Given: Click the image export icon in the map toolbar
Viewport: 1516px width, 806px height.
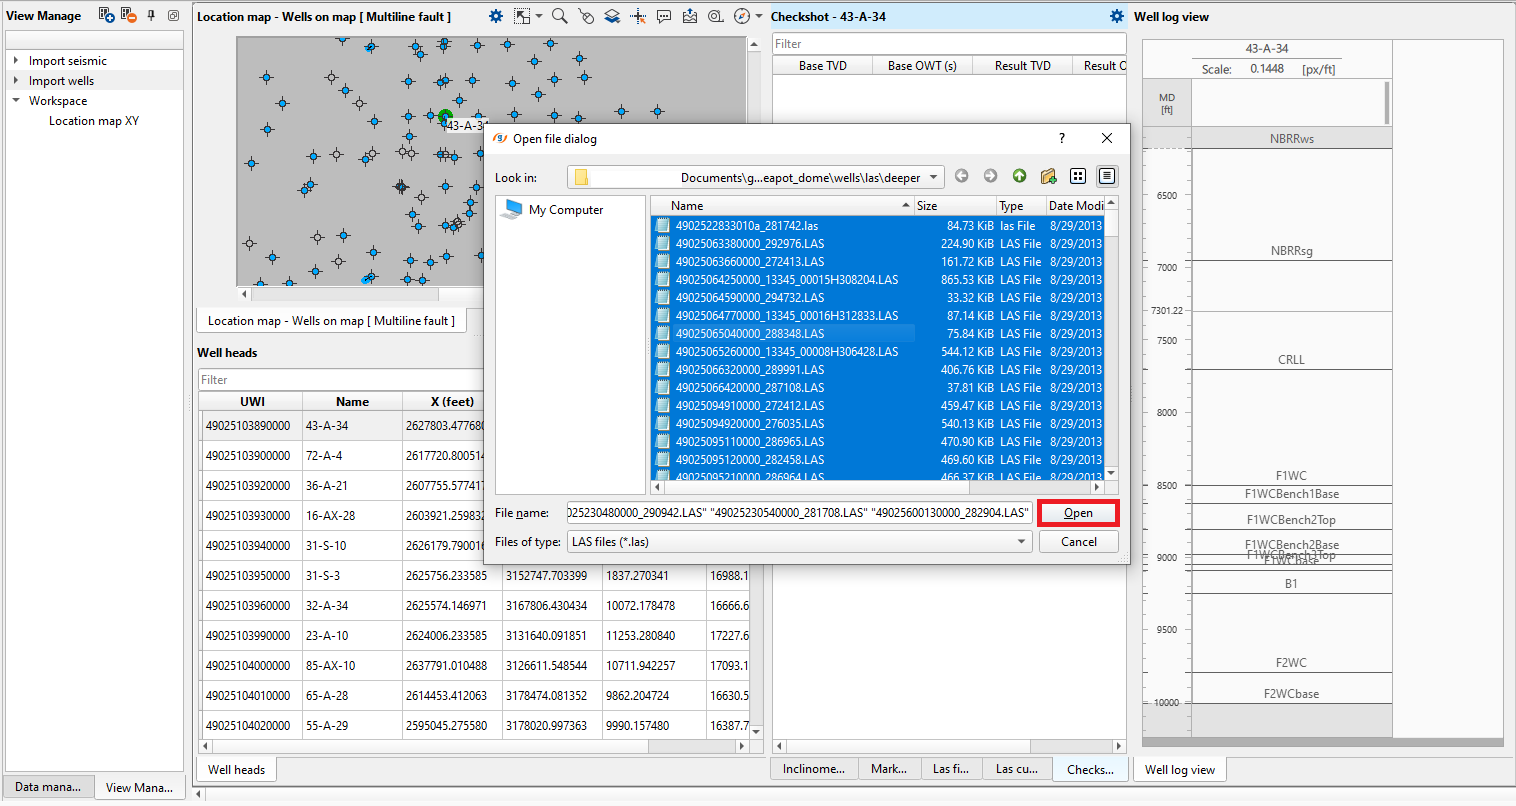Looking at the screenshot, I should [689, 16].
